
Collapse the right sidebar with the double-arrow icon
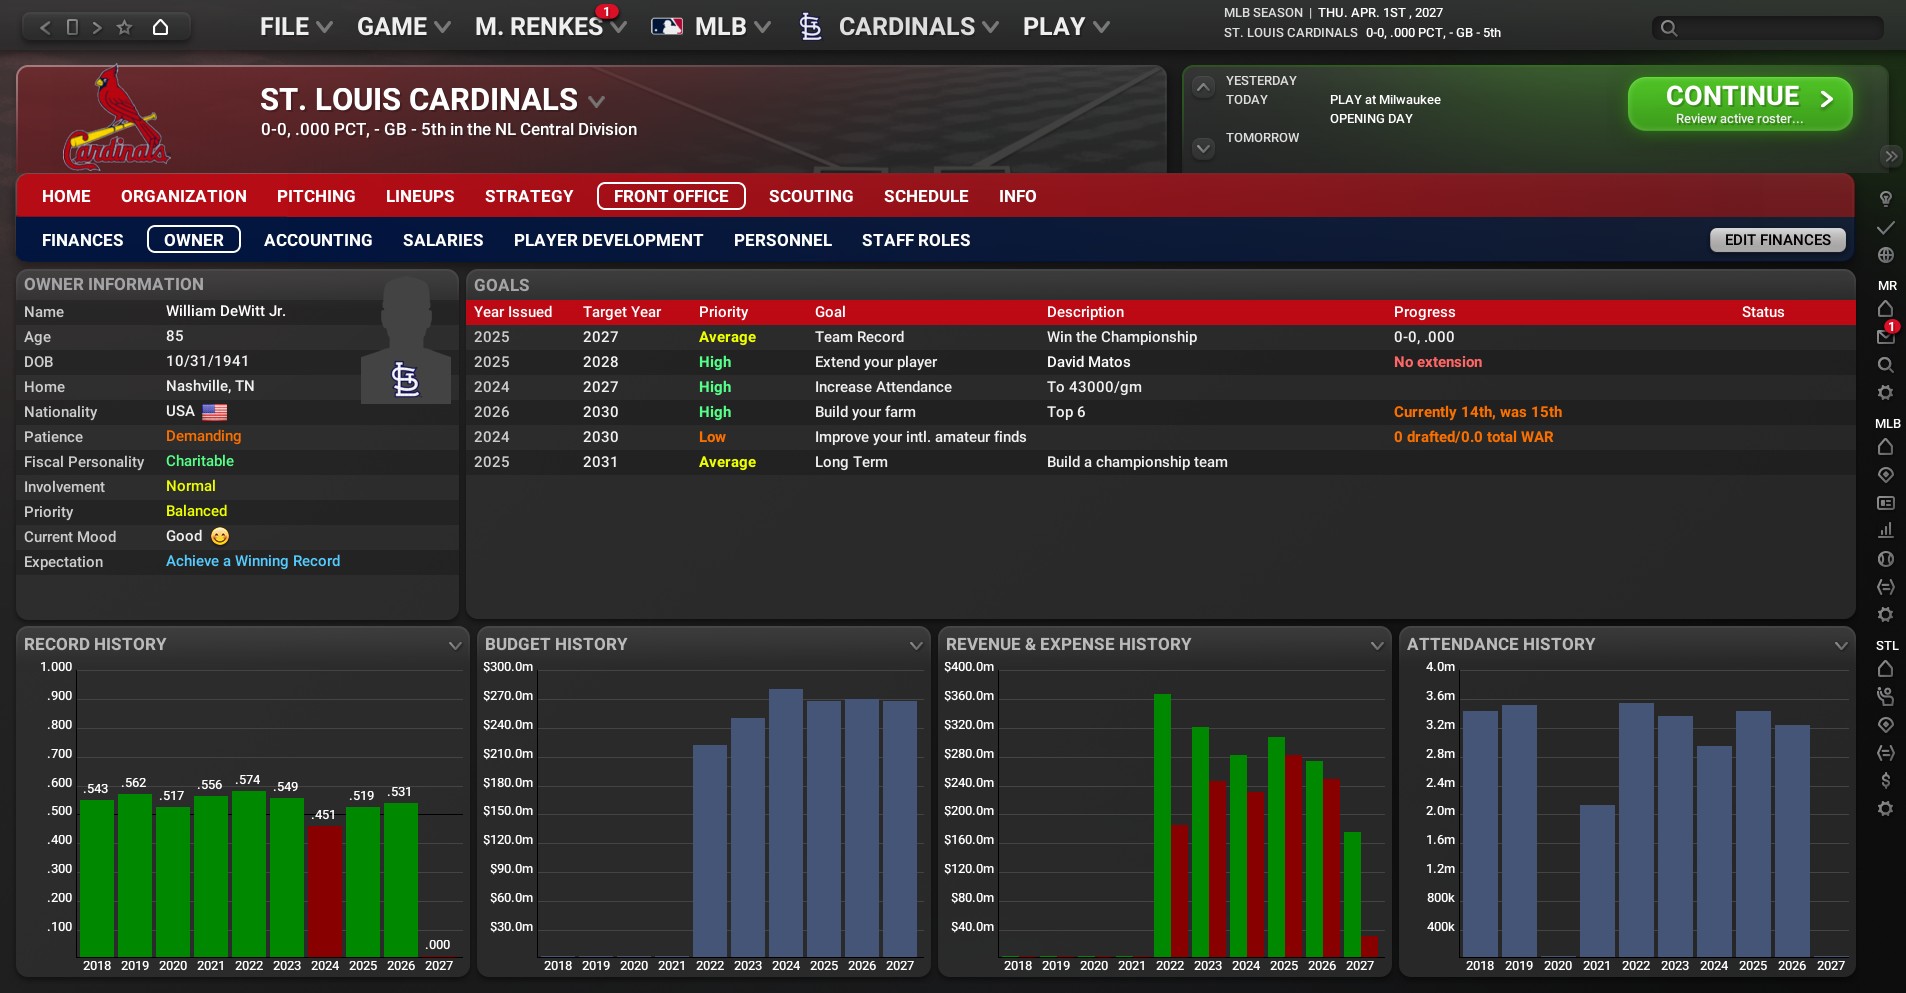[1890, 156]
